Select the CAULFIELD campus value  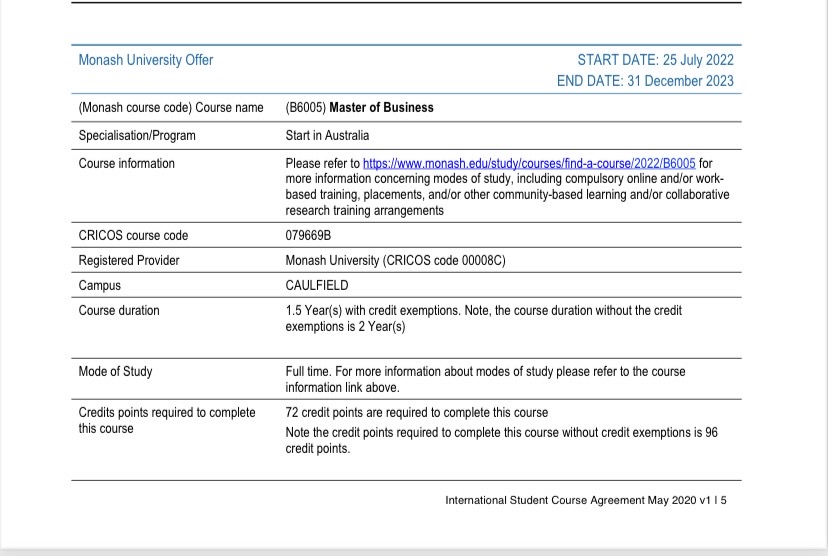click(317, 285)
